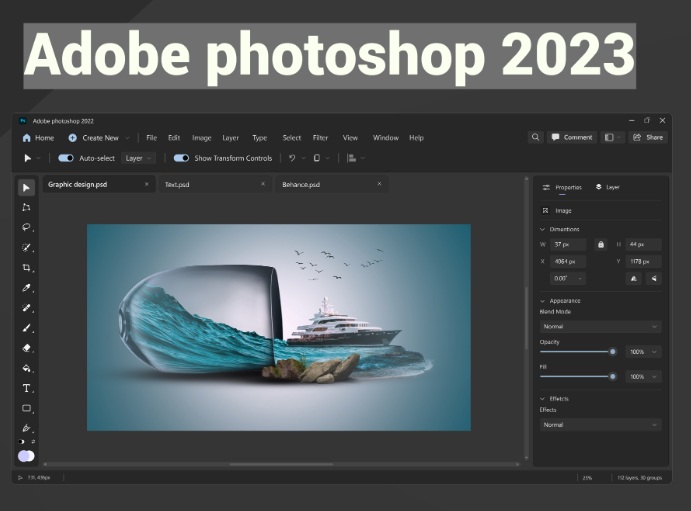Image resolution: width=691 pixels, height=511 pixels.
Task: Select the Move tool in the left toolbar
Action: 26,188
